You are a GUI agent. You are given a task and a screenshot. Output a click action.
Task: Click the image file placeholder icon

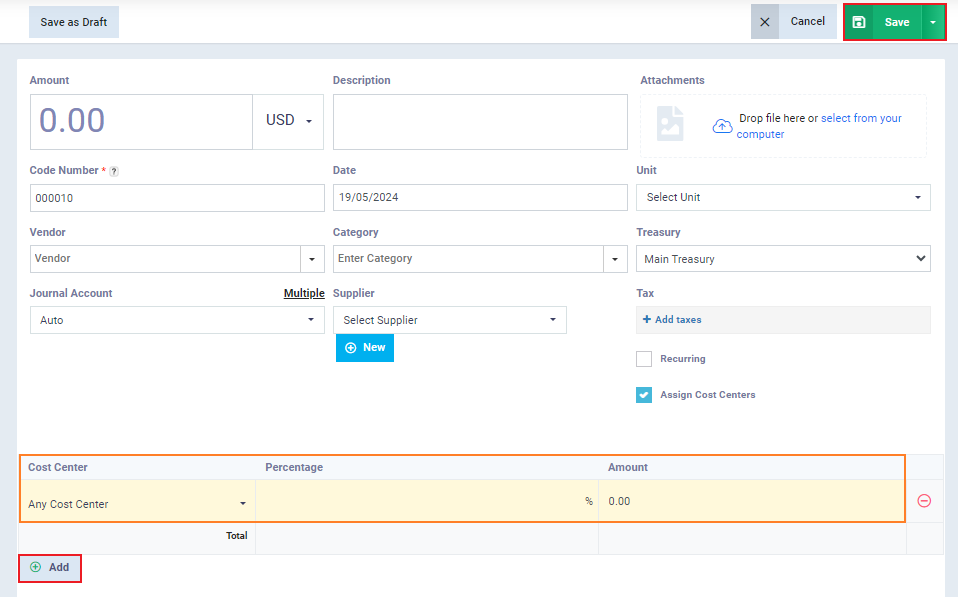(x=670, y=123)
